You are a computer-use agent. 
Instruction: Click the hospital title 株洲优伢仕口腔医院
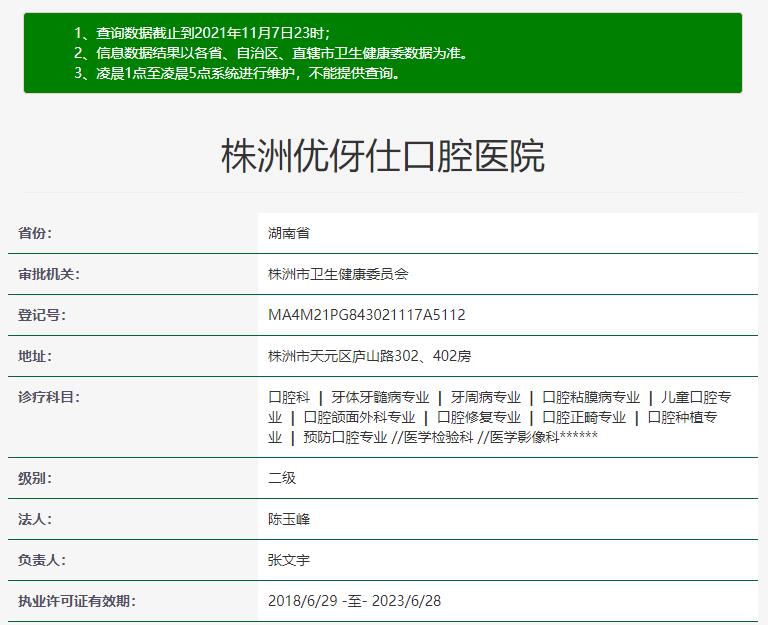tap(383, 156)
